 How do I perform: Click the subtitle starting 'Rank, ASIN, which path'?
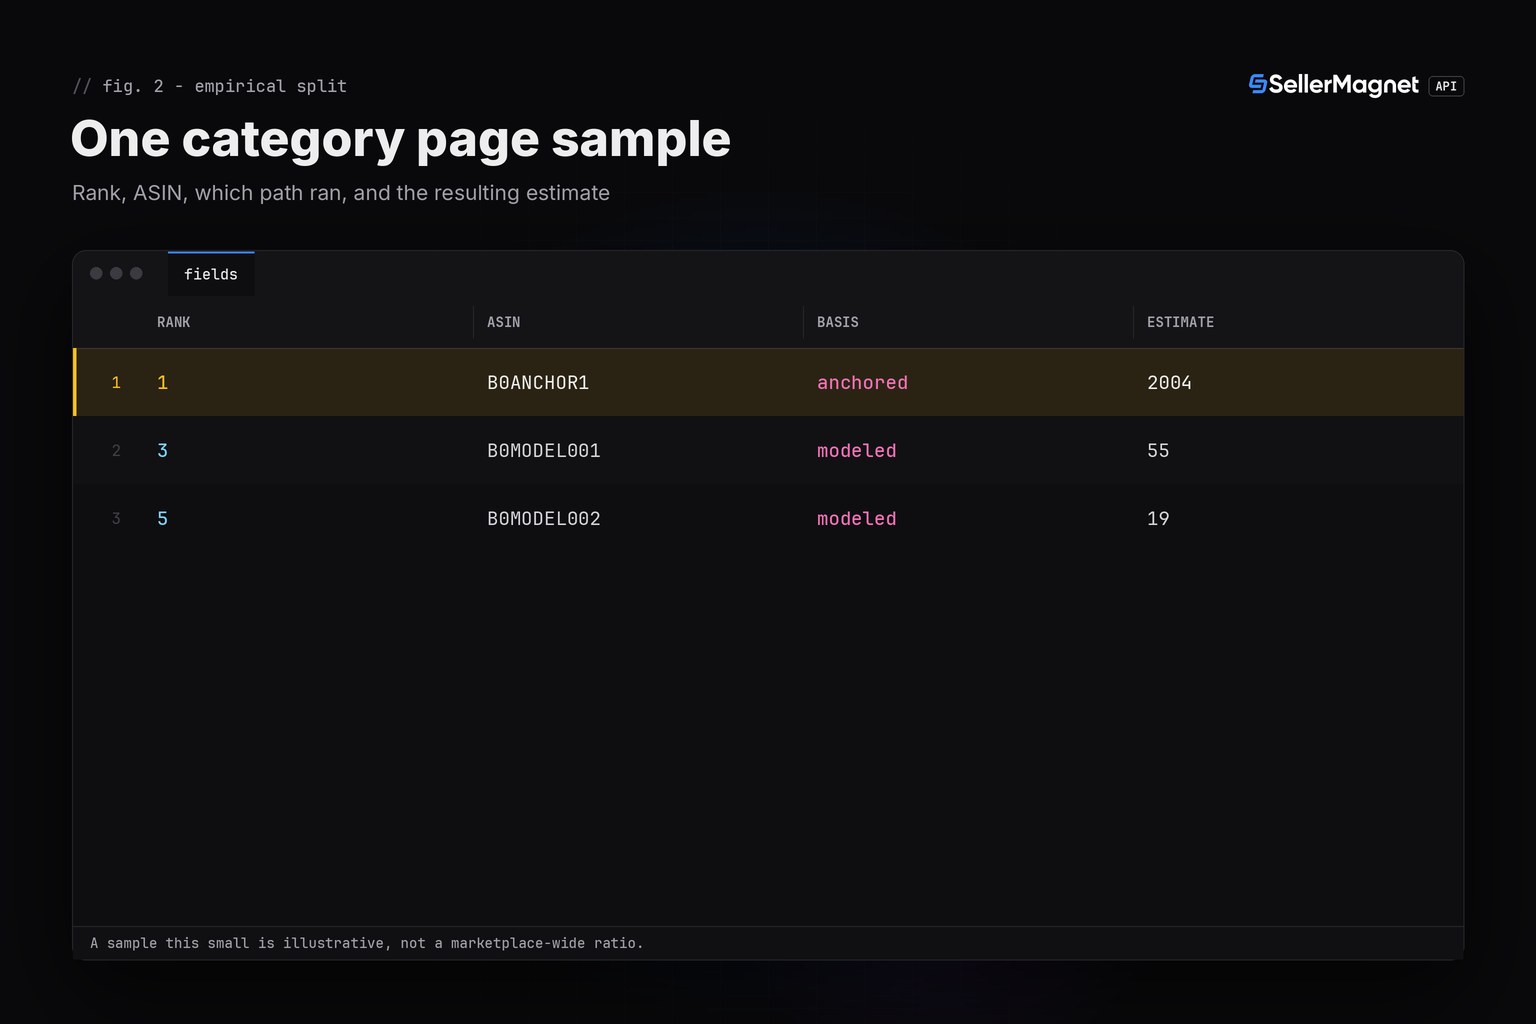coord(341,193)
